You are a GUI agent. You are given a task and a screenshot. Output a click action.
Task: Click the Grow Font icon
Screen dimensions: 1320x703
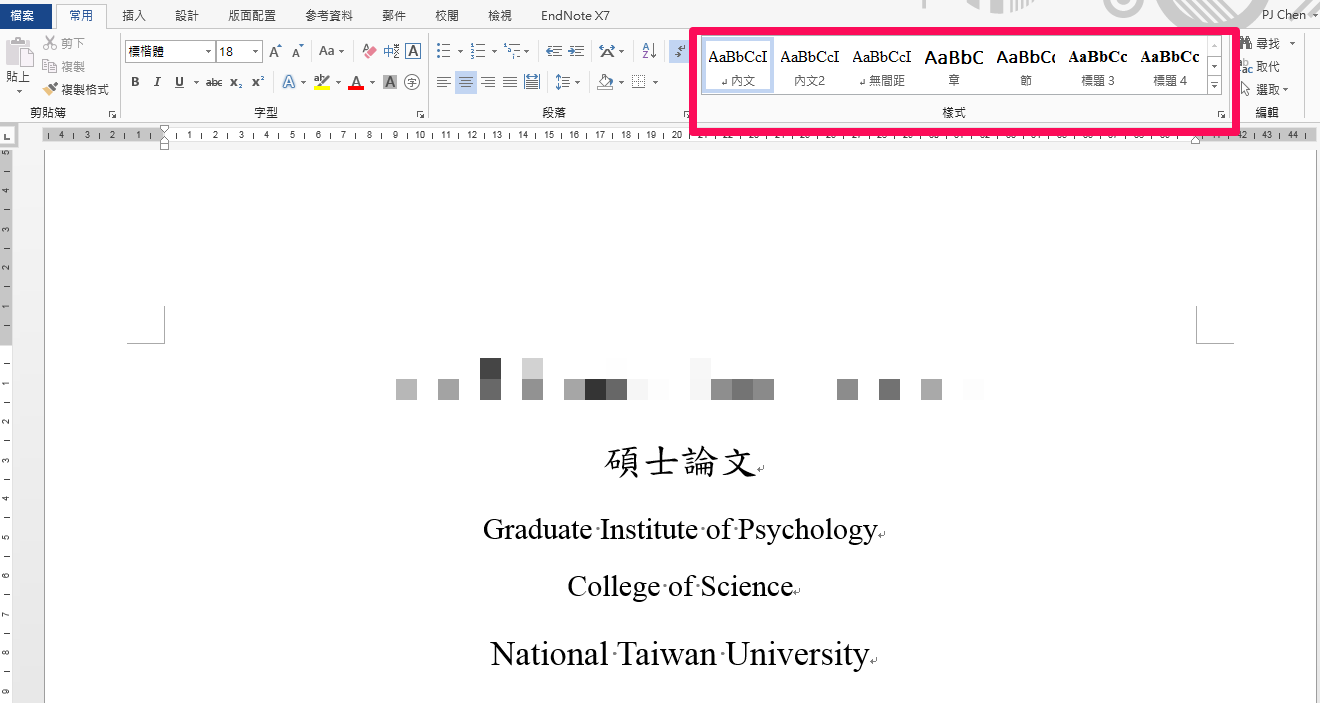pyautogui.click(x=275, y=51)
